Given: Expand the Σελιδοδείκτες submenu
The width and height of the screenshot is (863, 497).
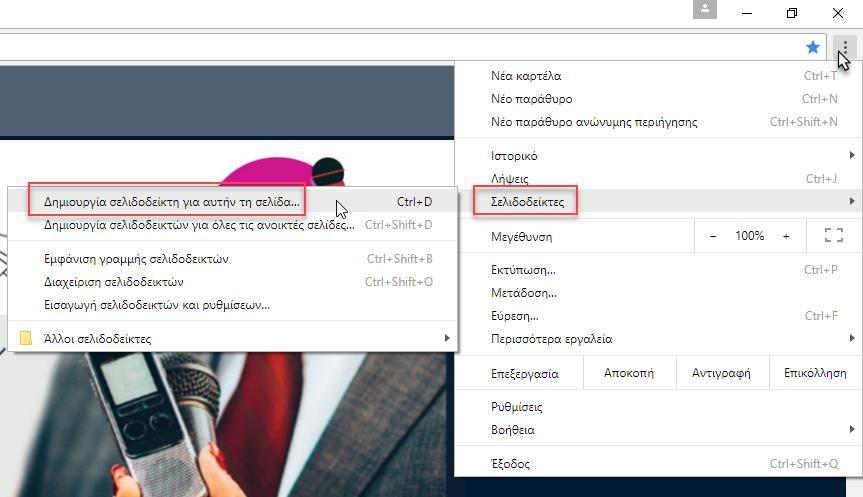Looking at the screenshot, I should (x=658, y=201).
